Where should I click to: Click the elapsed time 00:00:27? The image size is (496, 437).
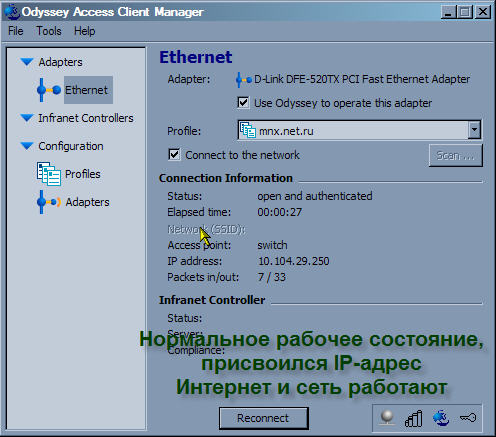pyautogui.click(x=280, y=212)
